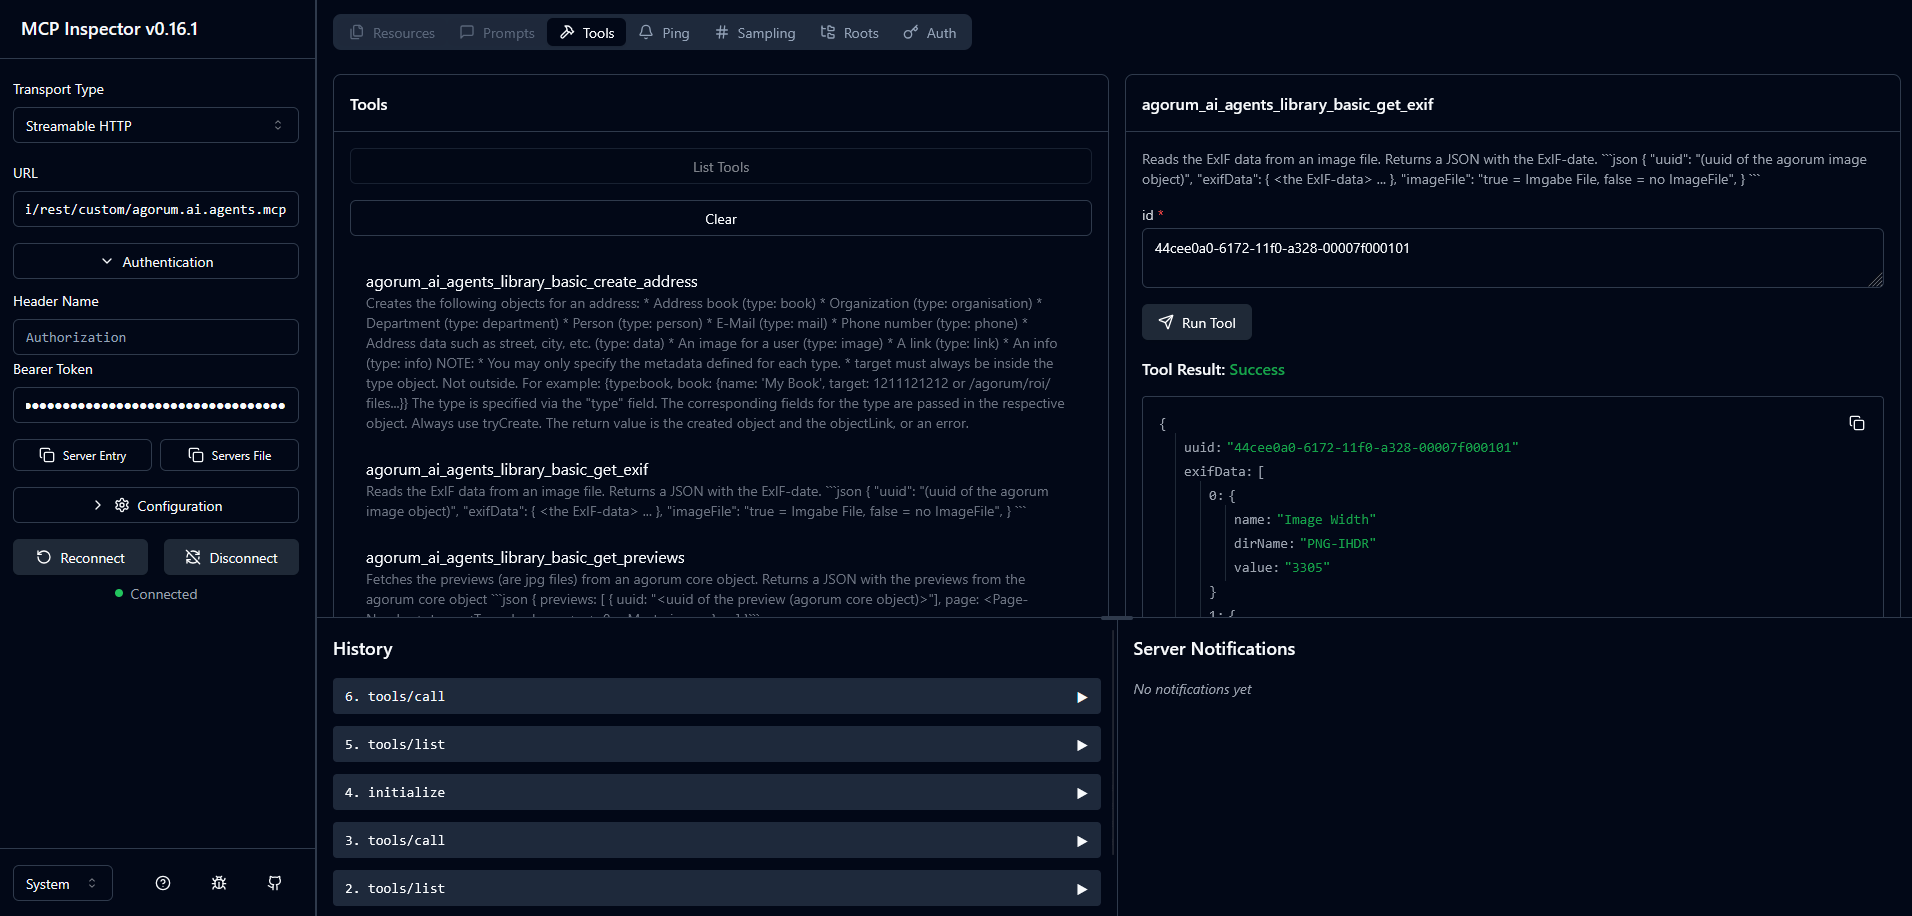Switch to the Resources tab
1912x916 pixels.
(x=392, y=33)
